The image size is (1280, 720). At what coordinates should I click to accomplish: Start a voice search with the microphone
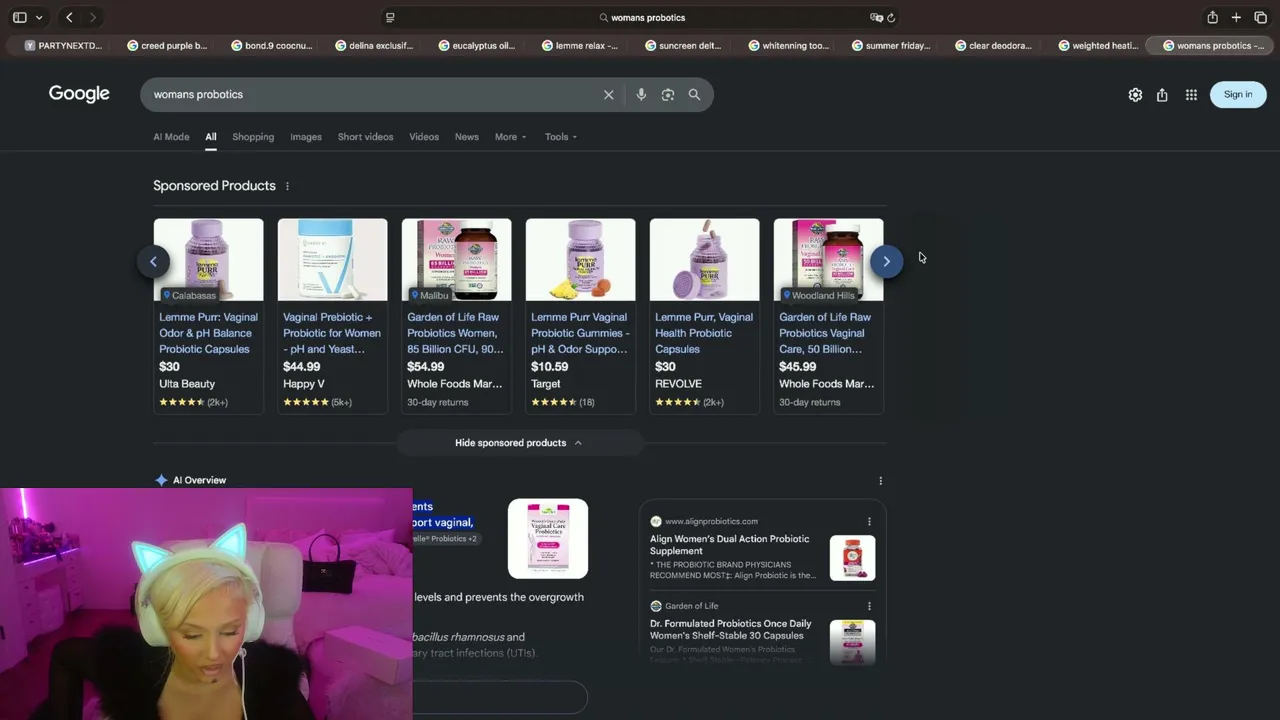coord(641,95)
